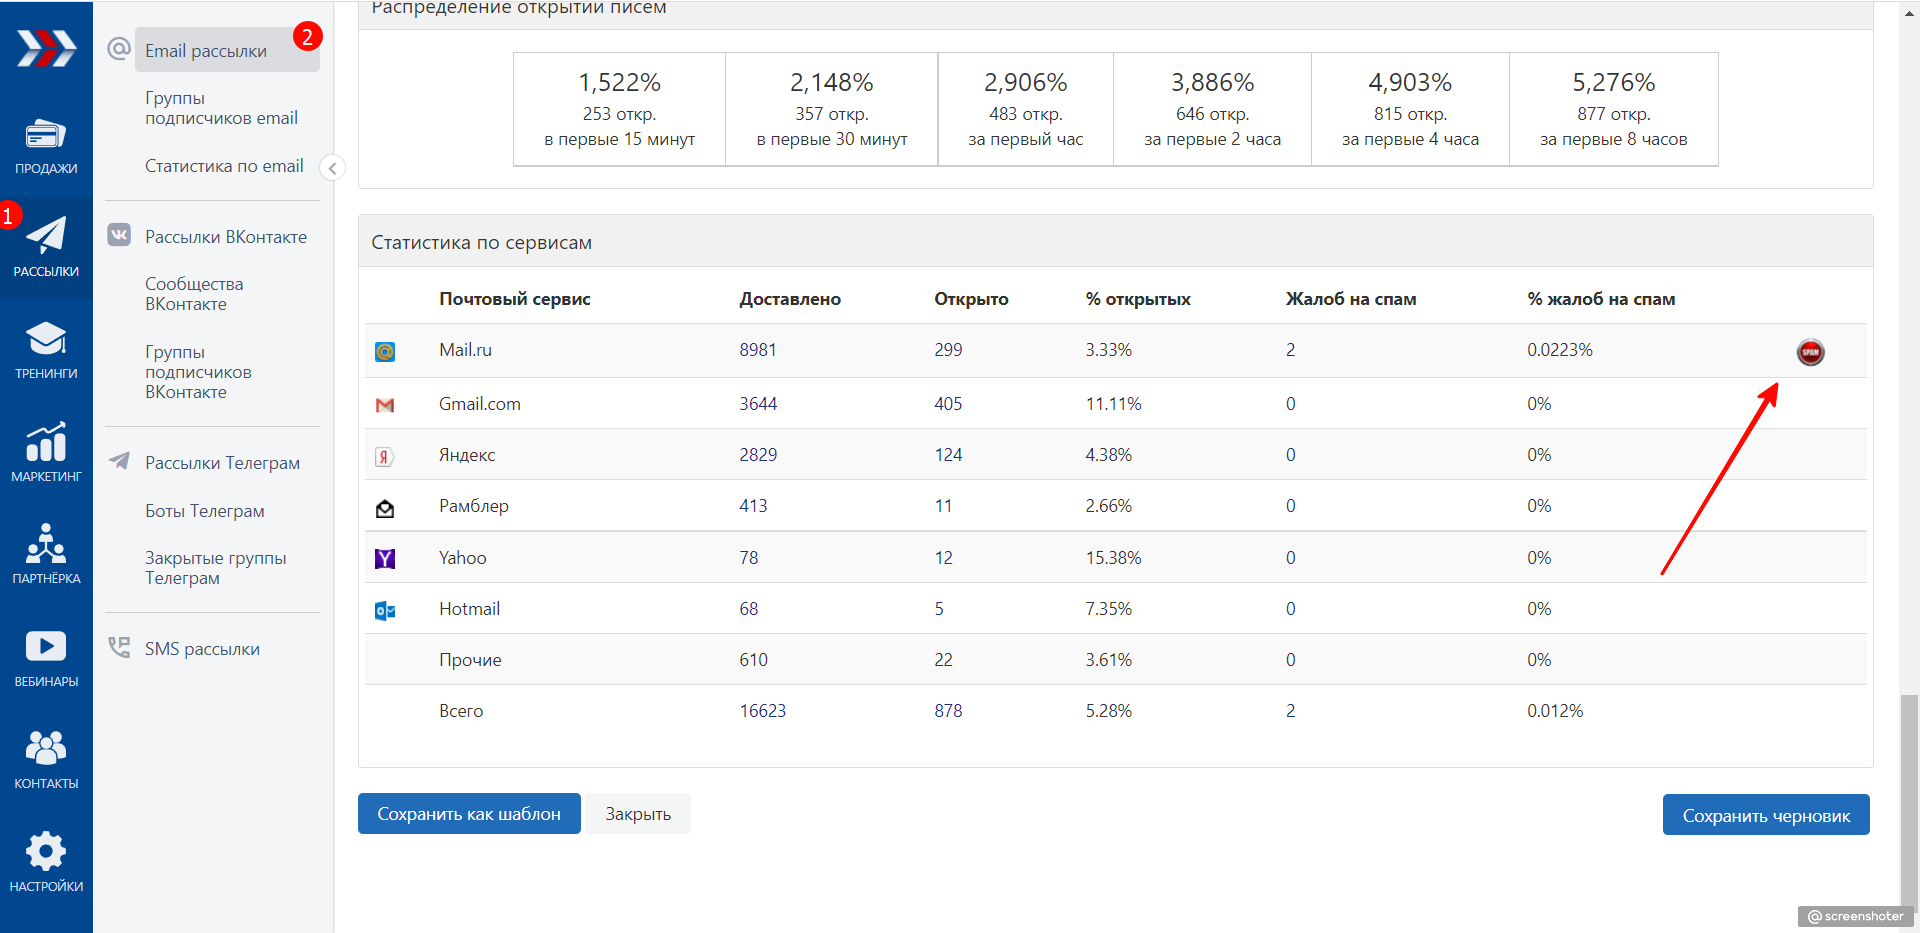Open the Маркетинг chart icon

(x=46, y=441)
